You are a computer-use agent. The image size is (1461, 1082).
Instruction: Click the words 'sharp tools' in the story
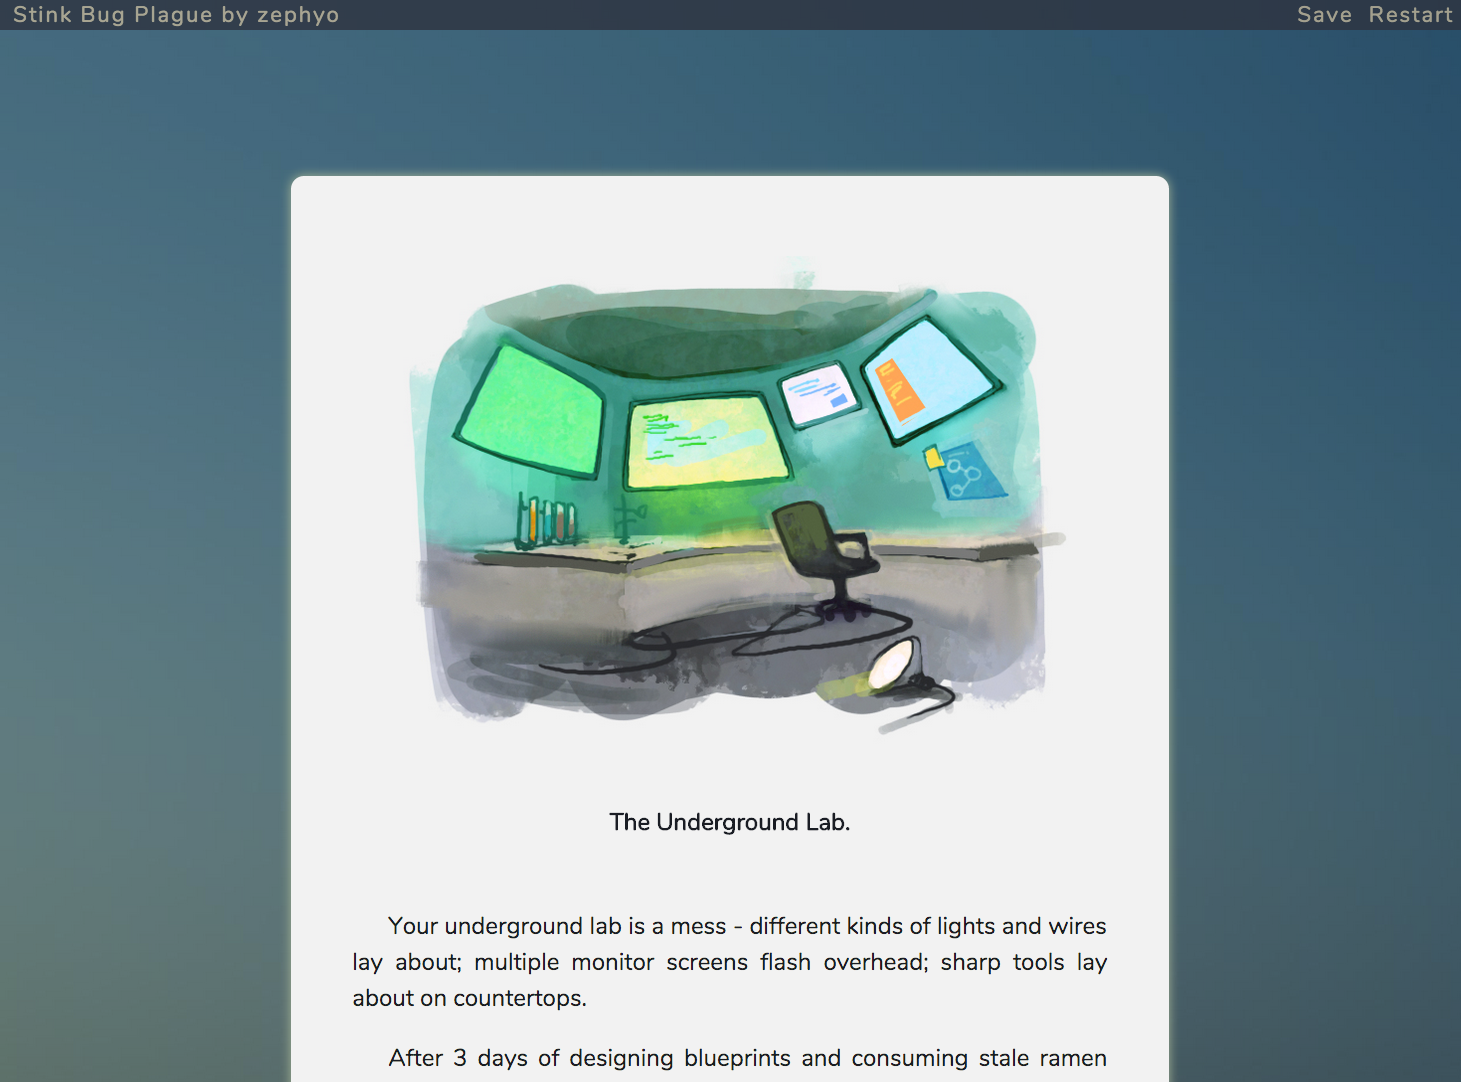pyautogui.click(x=1001, y=962)
